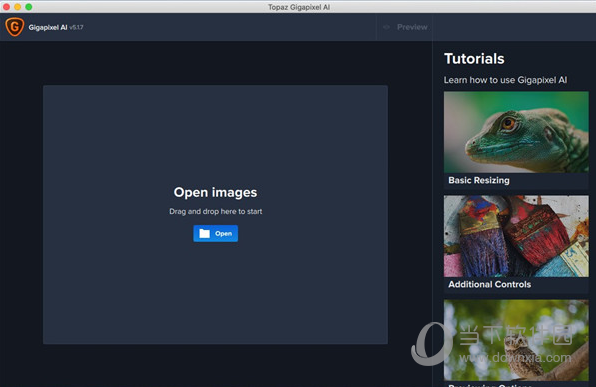Open the Basic Resizing lizard tutorial thumbnail
The height and width of the screenshot is (387, 596).
coord(516,132)
